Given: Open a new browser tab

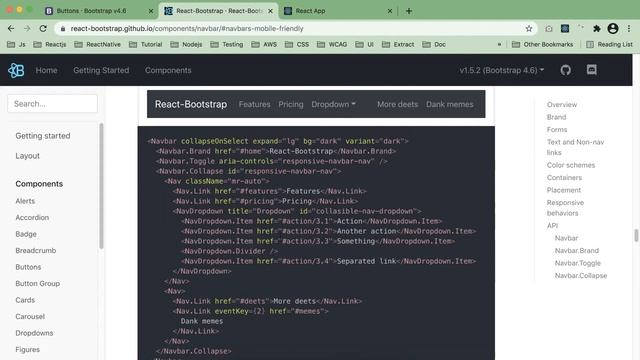Looking at the screenshot, I should tap(409, 11).
